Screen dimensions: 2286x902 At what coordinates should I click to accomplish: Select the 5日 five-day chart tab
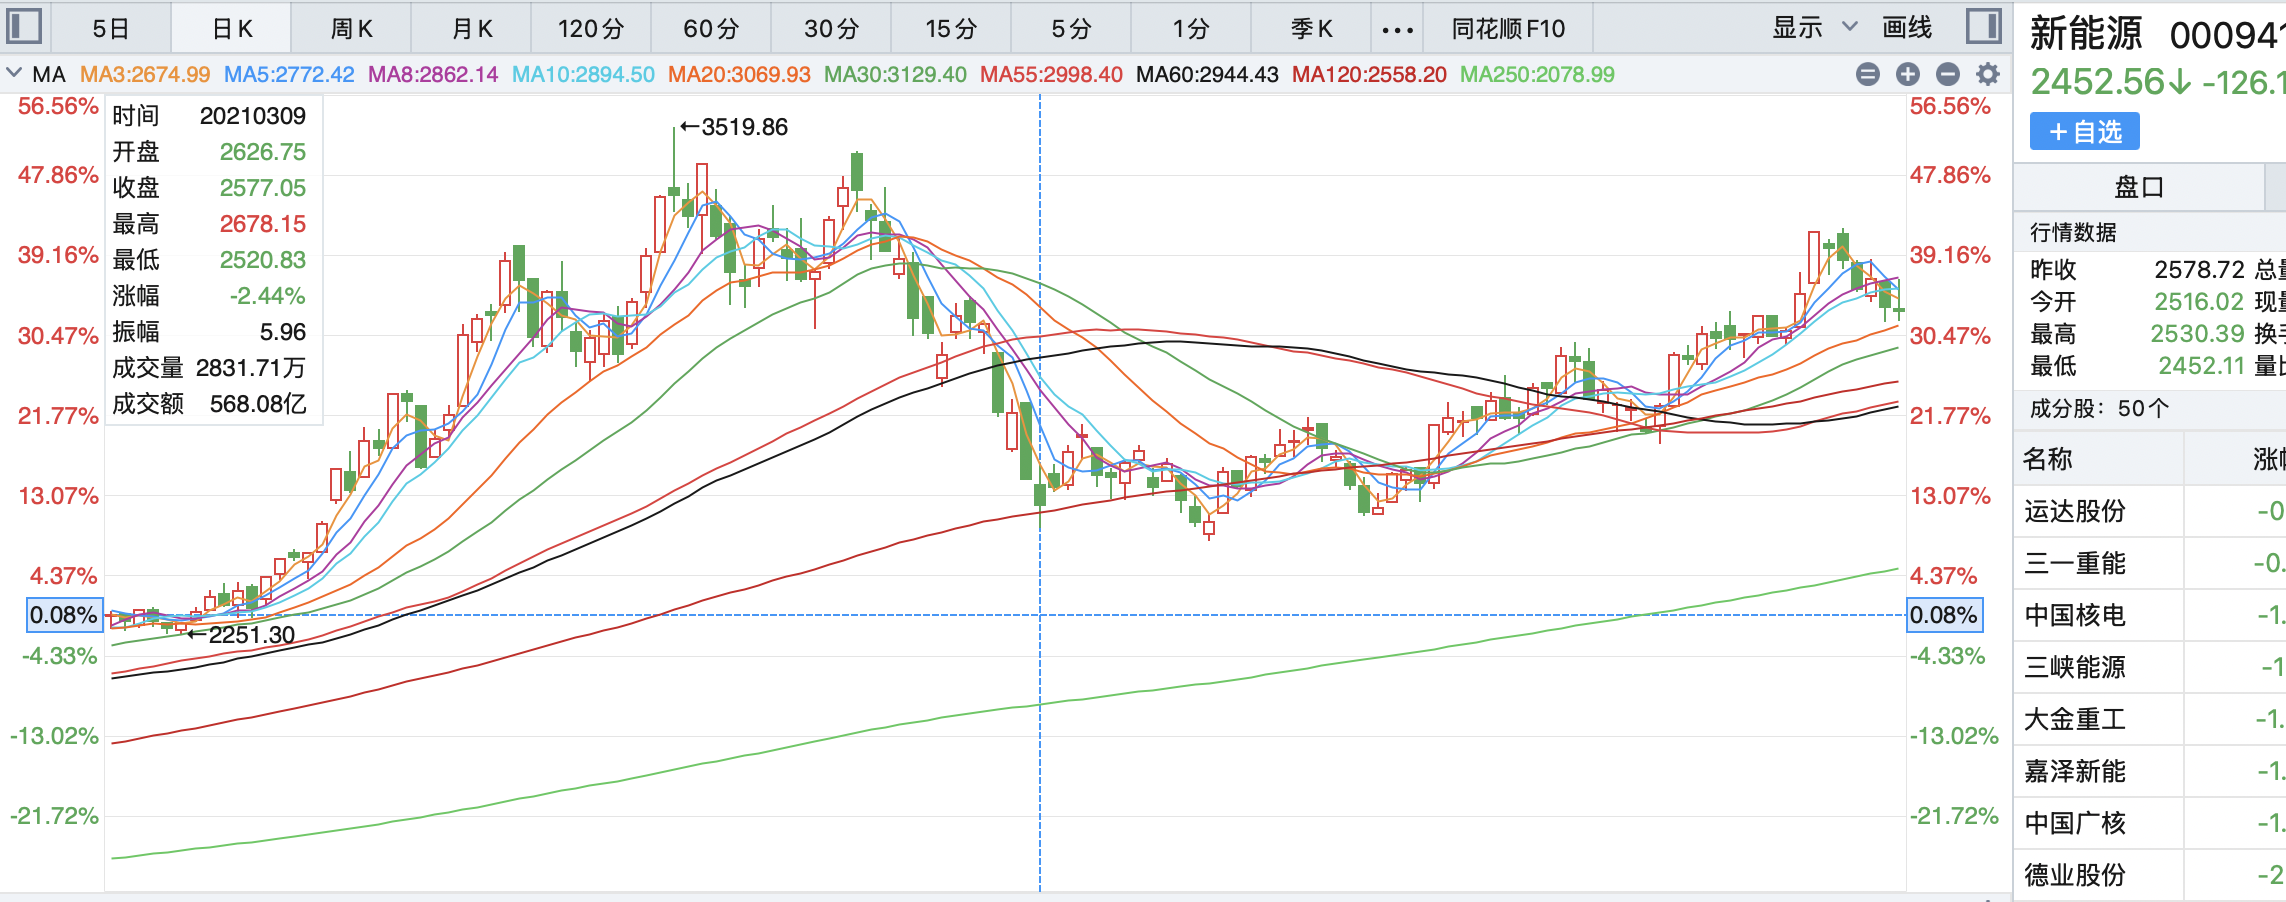coord(111,29)
